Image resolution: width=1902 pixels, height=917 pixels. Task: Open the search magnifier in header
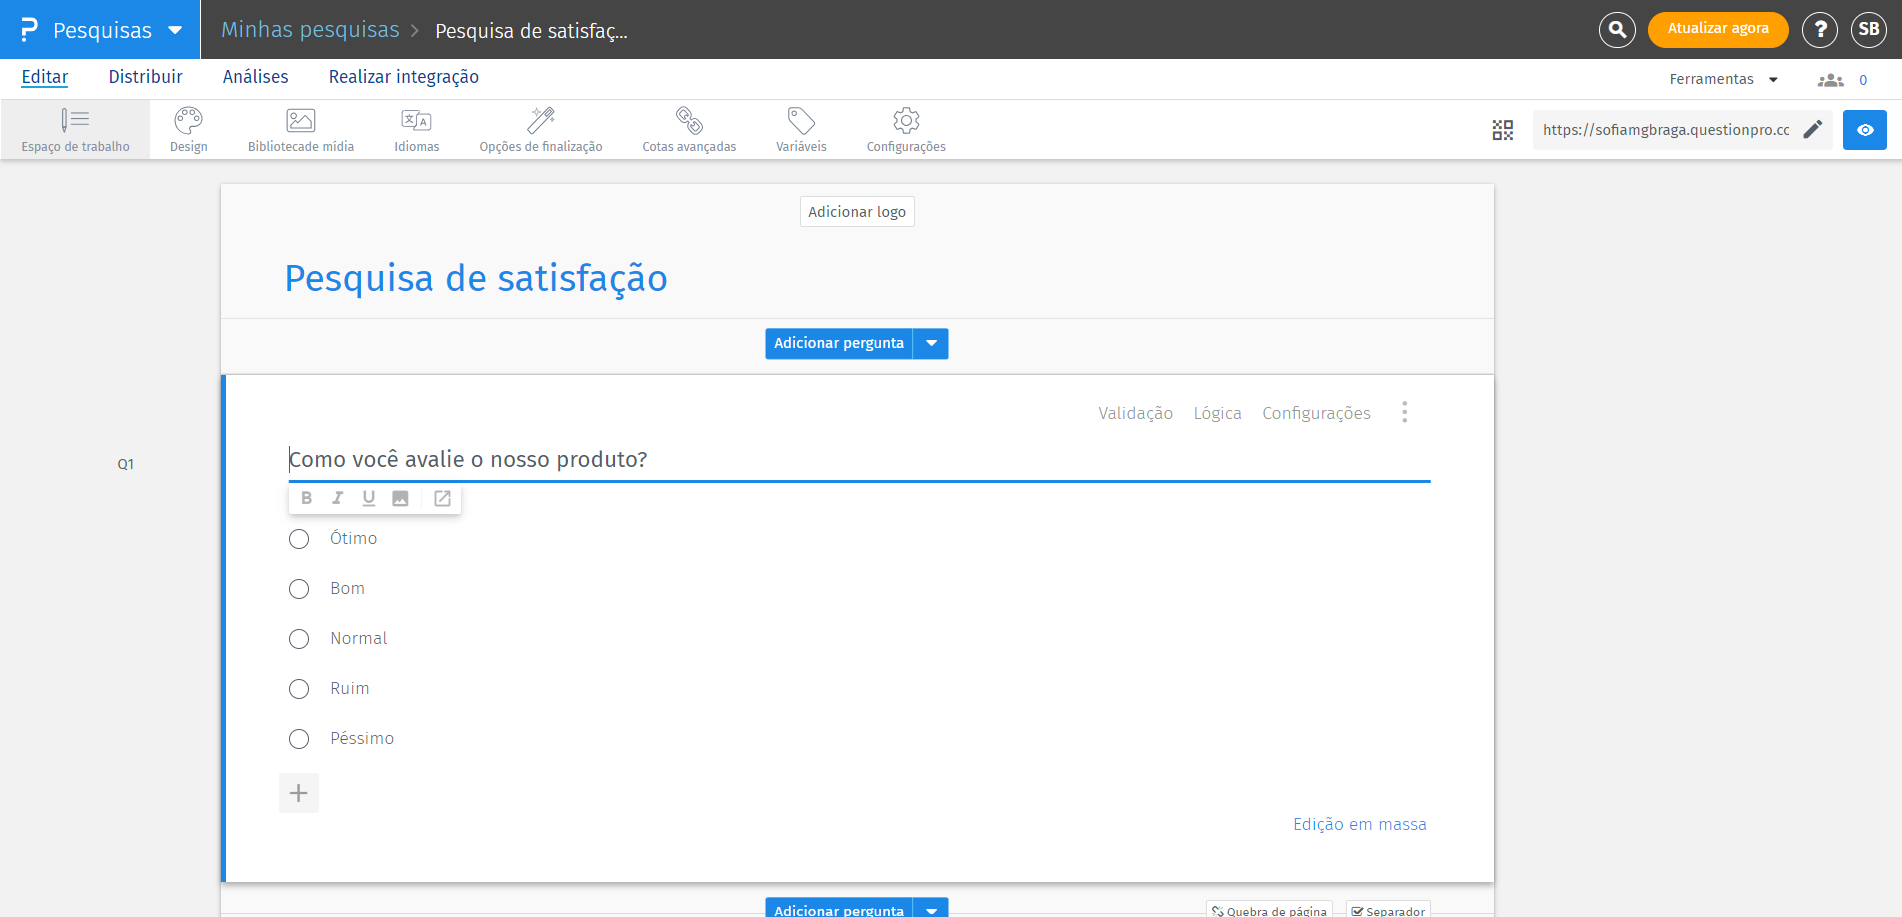pos(1617,29)
